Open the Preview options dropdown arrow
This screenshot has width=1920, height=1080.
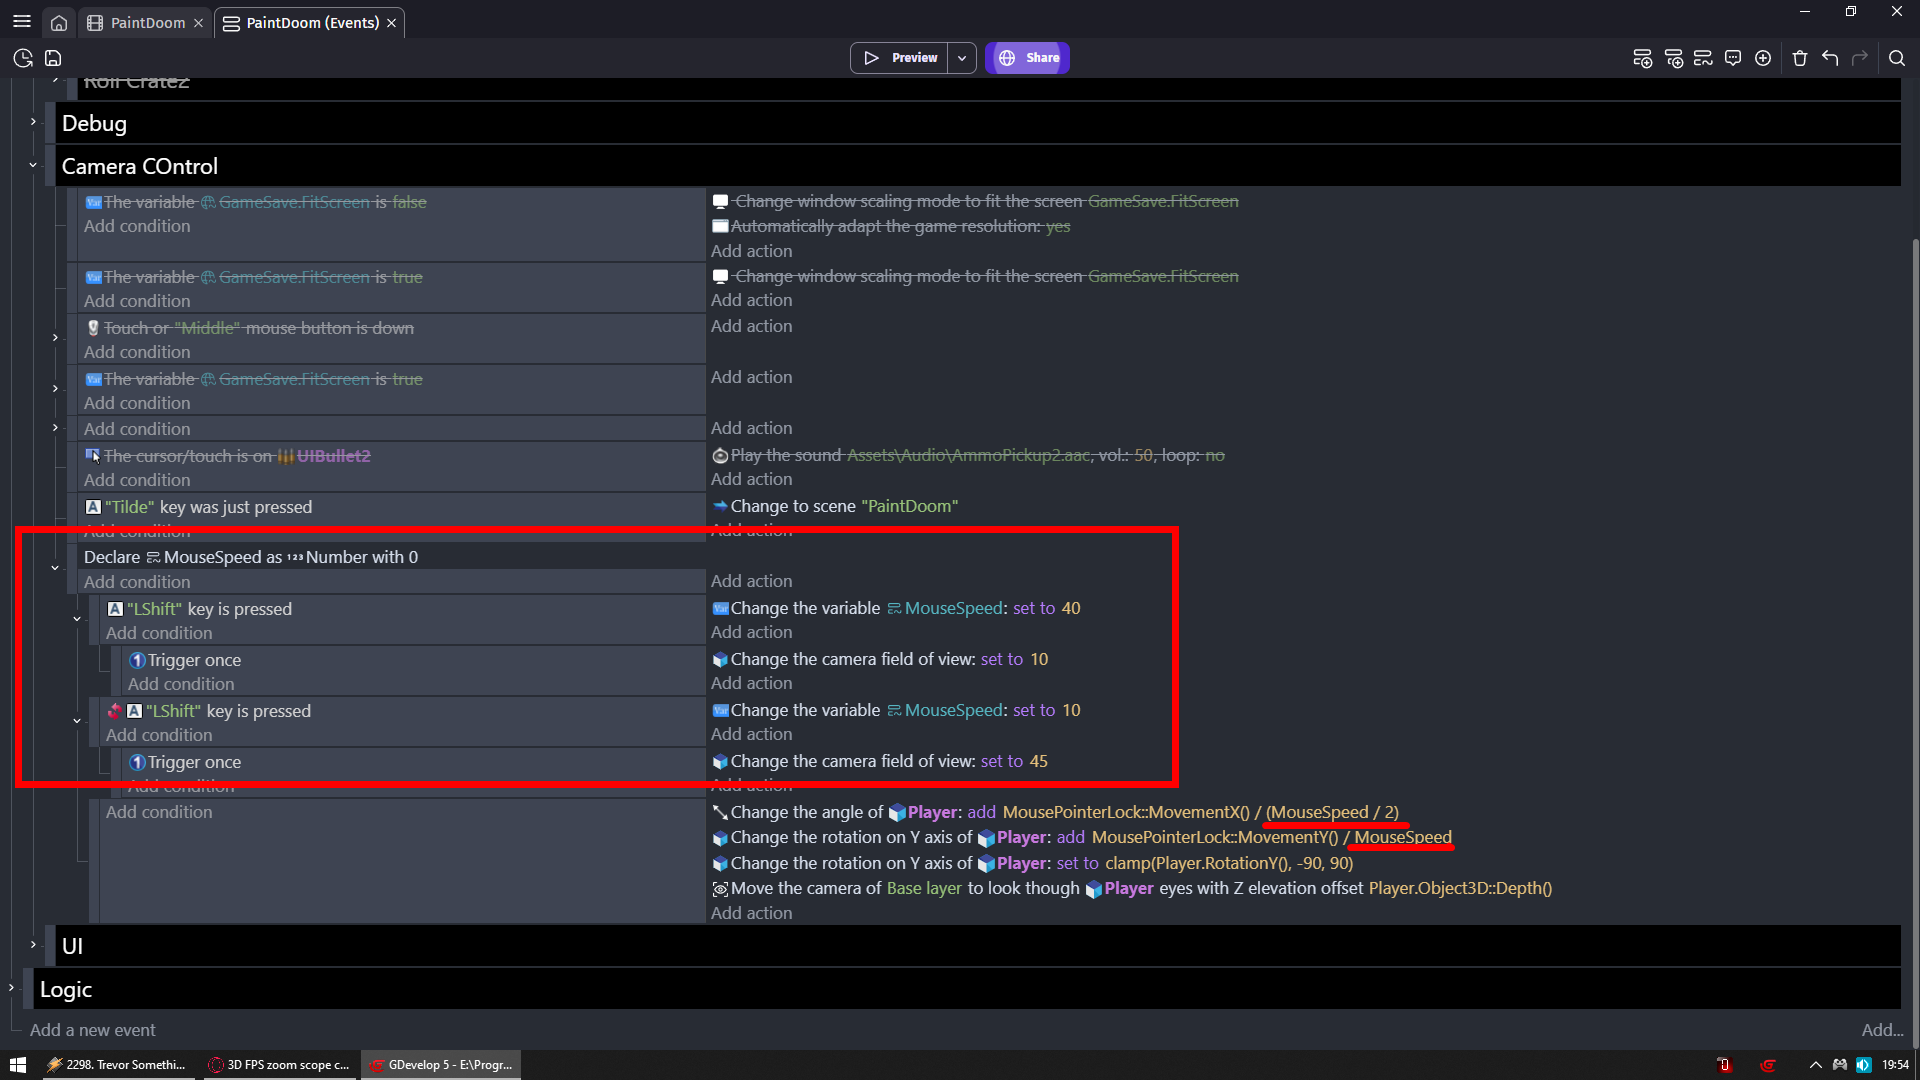pyautogui.click(x=962, y=58)
